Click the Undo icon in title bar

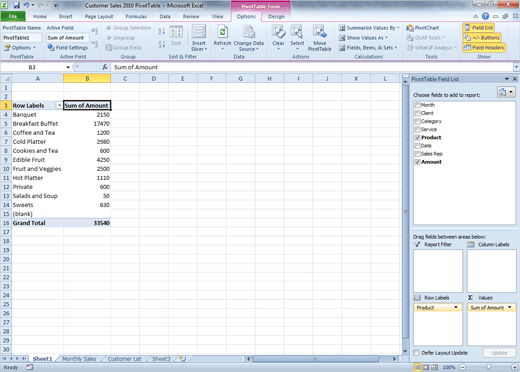click(x=26, y=5)
